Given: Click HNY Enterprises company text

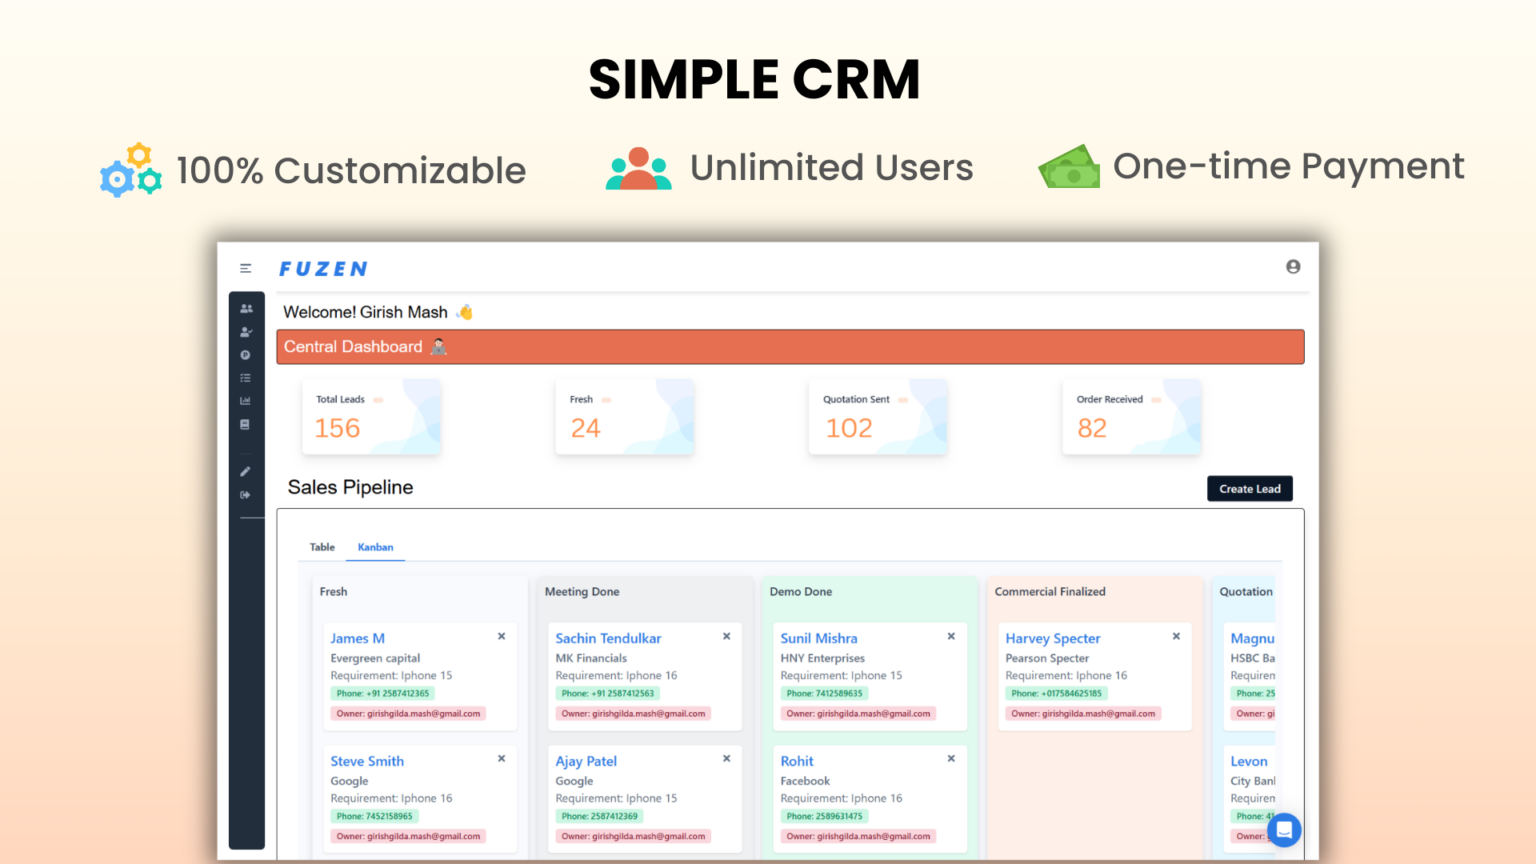Looking at the screenshot, I should tap(822, 658).
